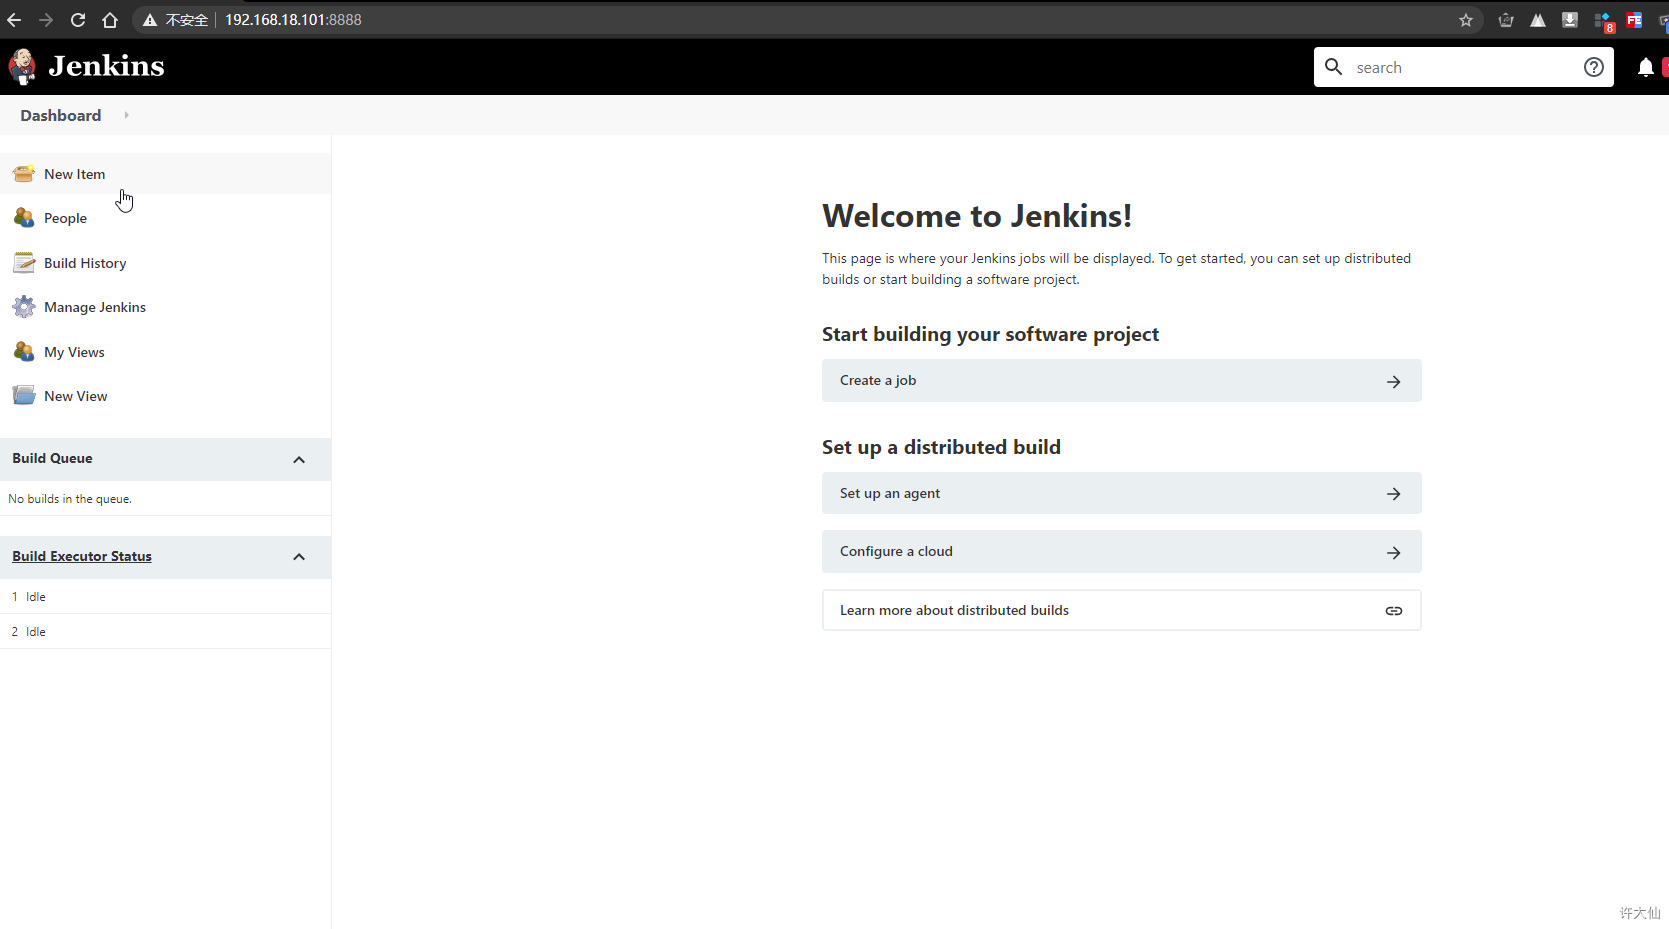The height and width of the screenshot is (929, 1669).
Task: Click the Build History notepad icon
Action: point(24,263)
